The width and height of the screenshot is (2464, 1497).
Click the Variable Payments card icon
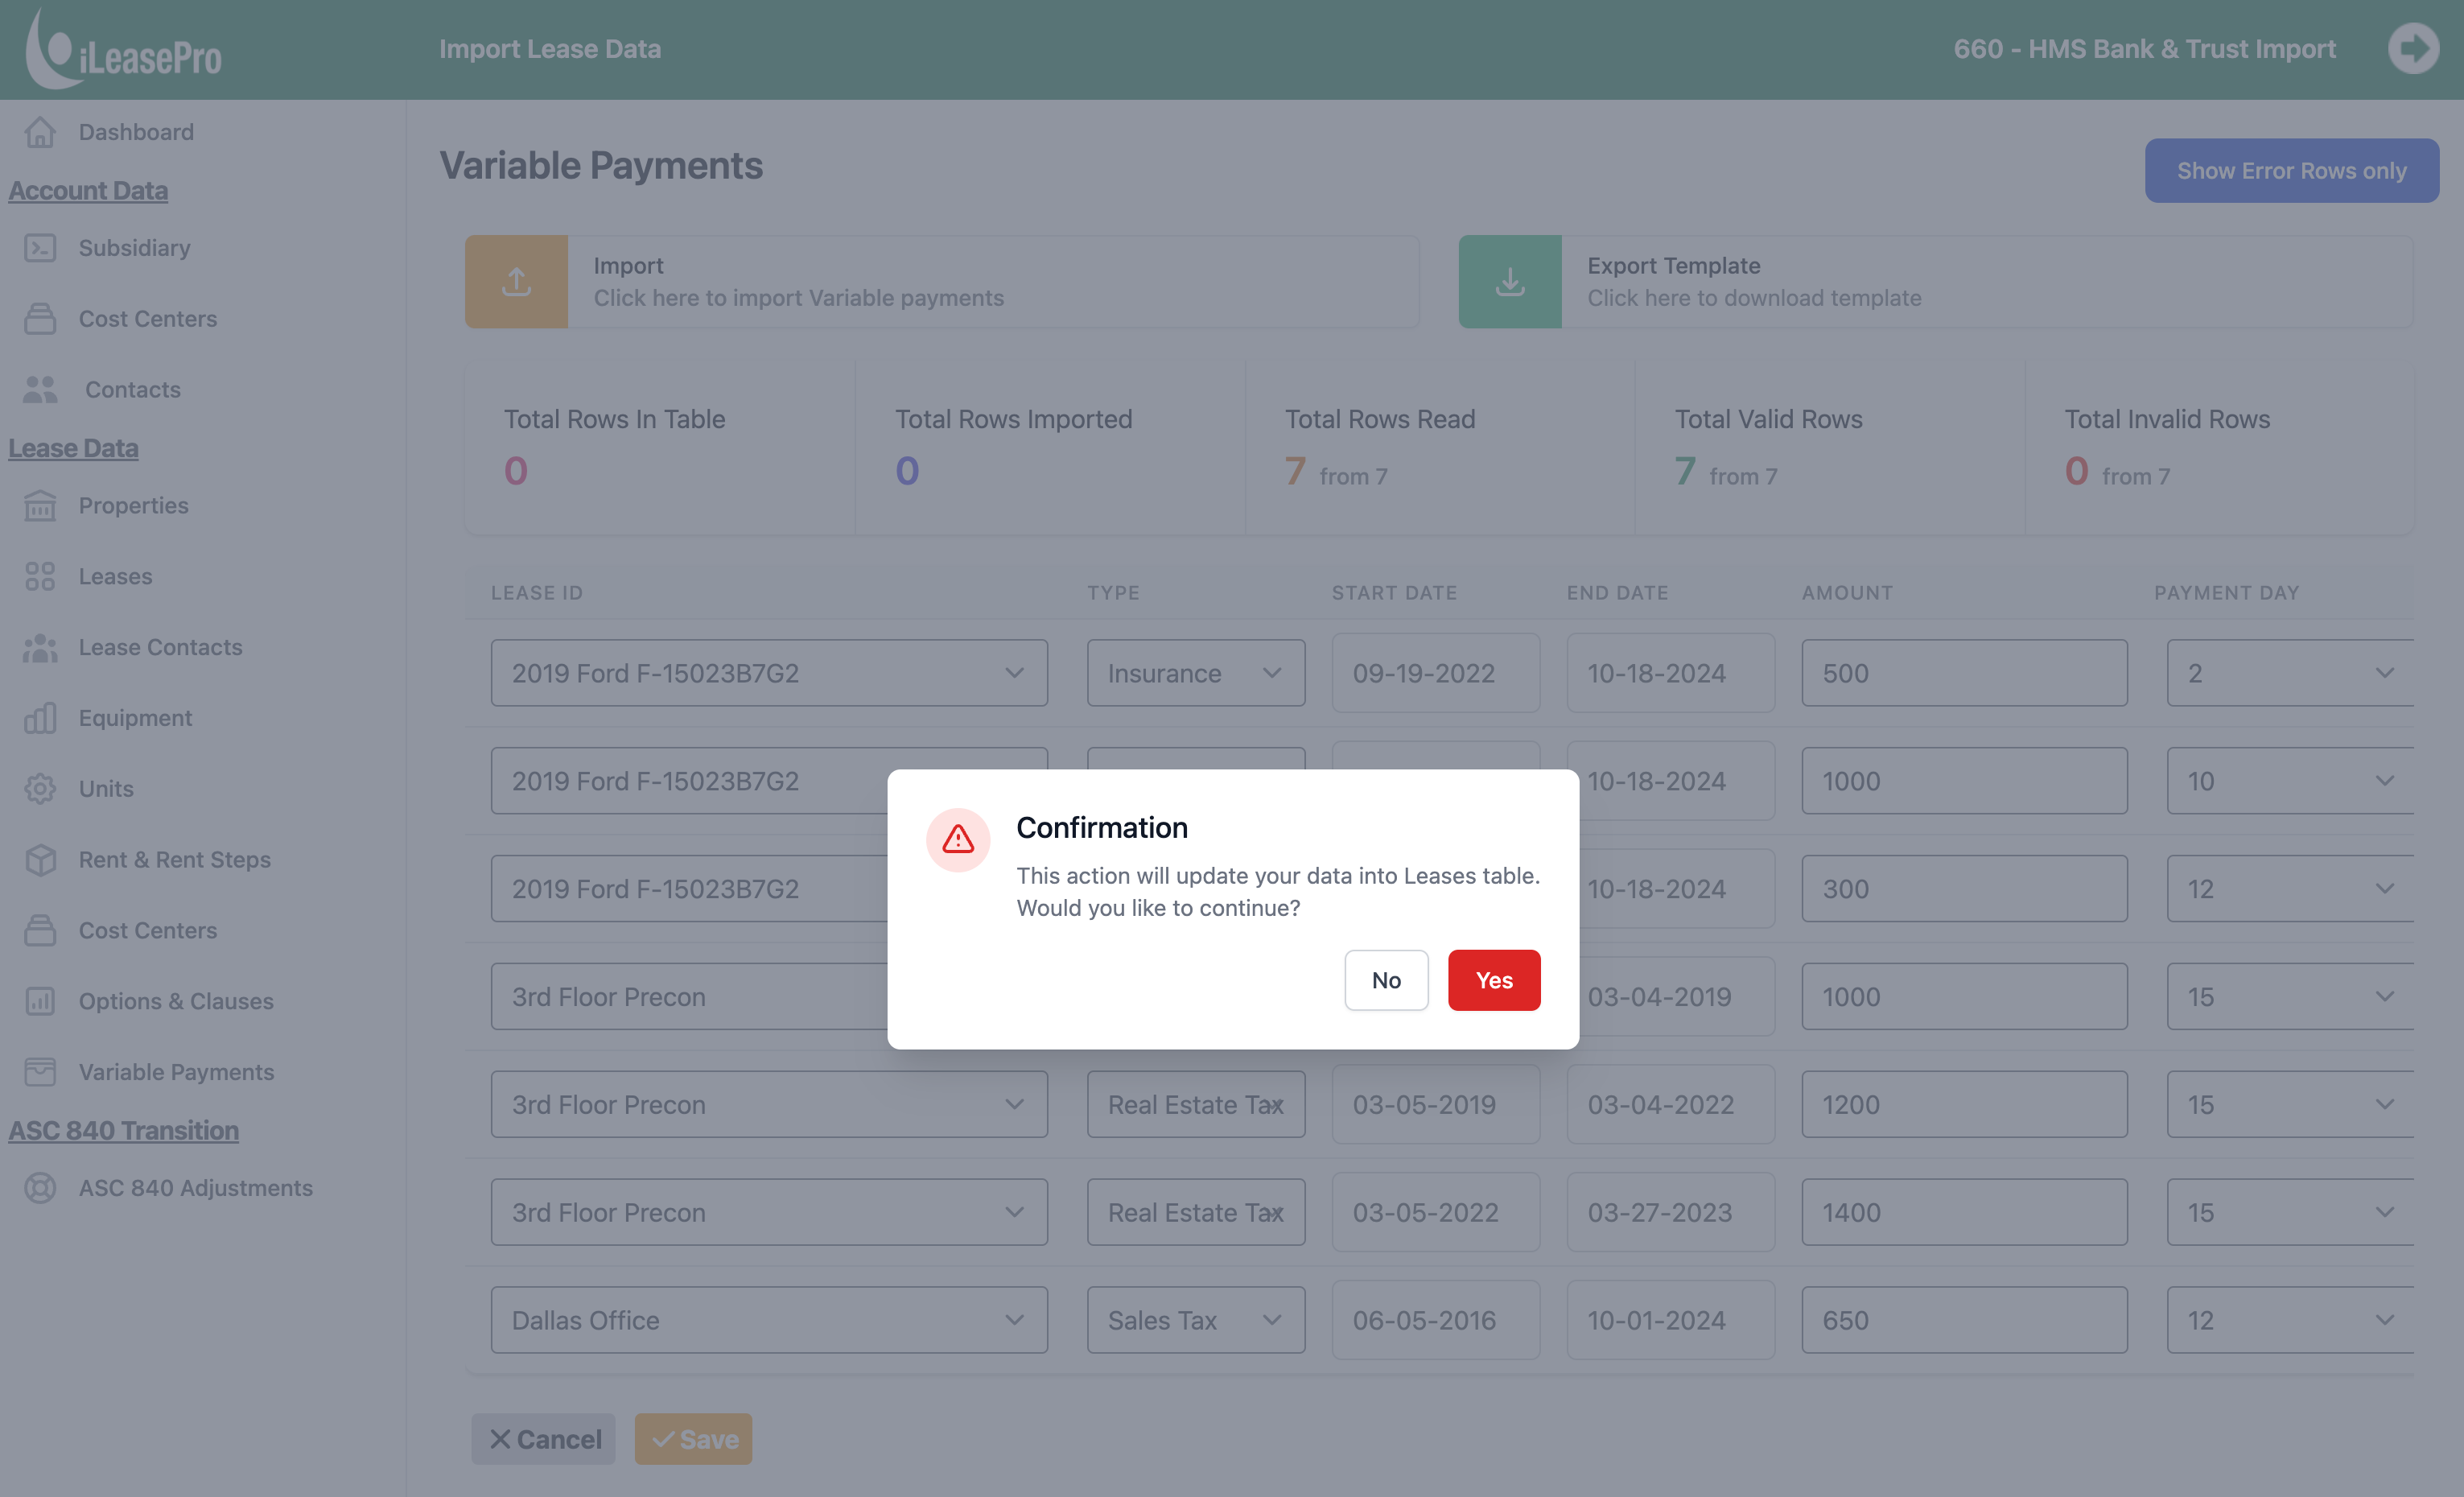tap(40, 1072)
